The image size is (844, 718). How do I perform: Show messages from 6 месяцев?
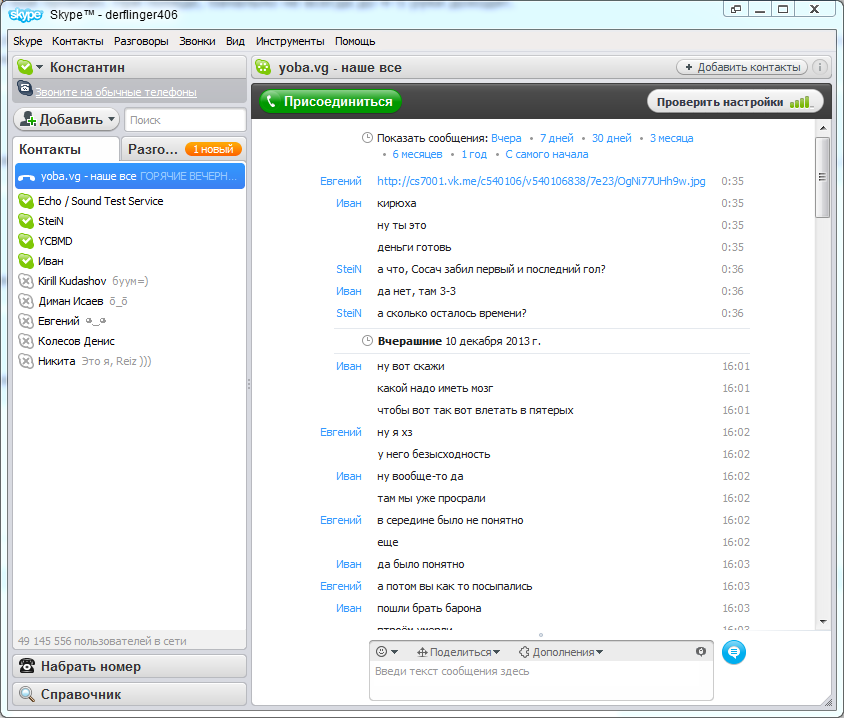click(x=417, y=154)
